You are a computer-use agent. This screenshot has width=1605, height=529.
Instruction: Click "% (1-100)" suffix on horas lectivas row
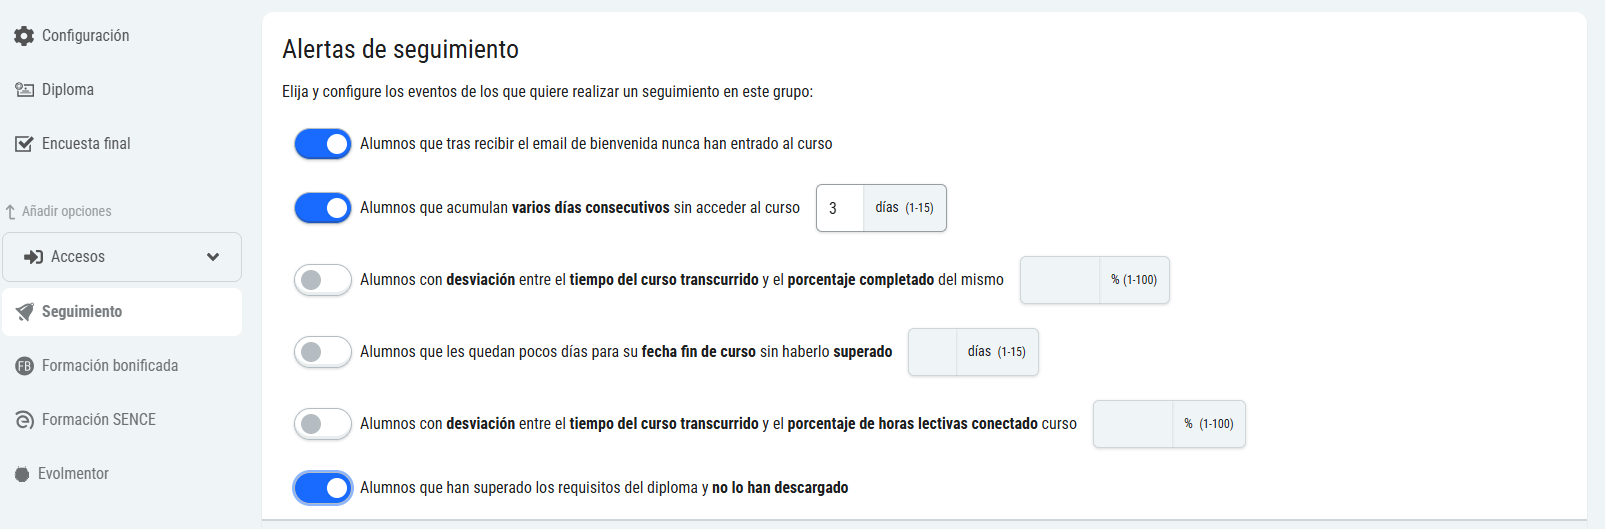click(x=1209, y=424)
